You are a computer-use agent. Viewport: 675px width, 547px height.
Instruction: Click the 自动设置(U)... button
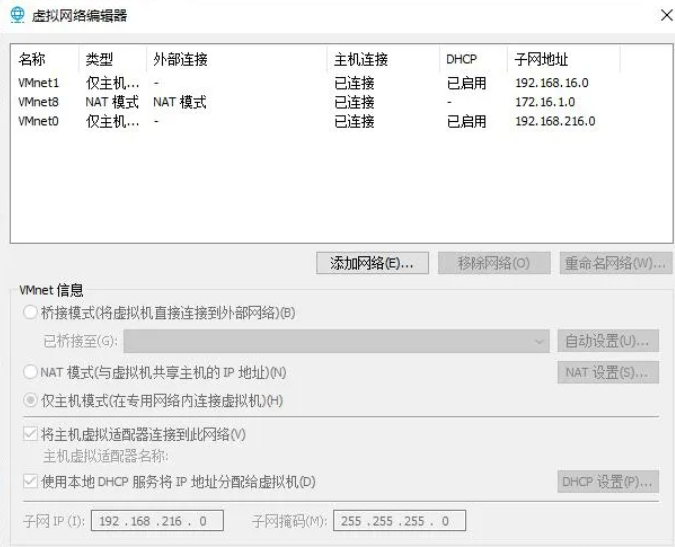click(608, 341)
